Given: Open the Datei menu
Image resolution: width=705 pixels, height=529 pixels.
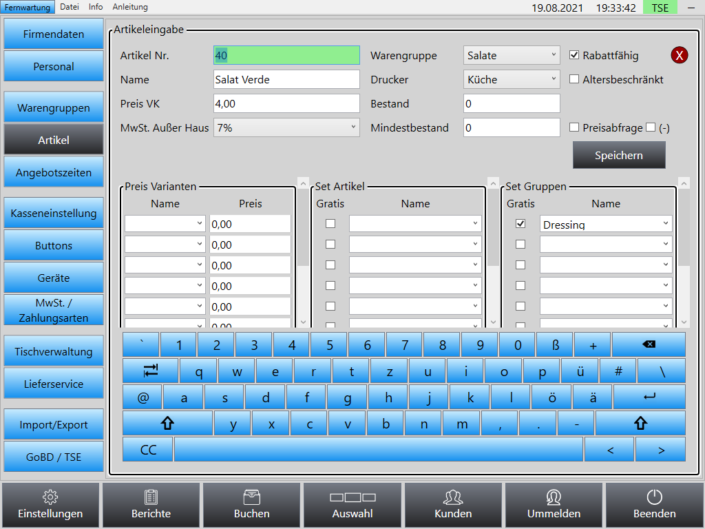Looking at the screenshot, I should point(69,7).
